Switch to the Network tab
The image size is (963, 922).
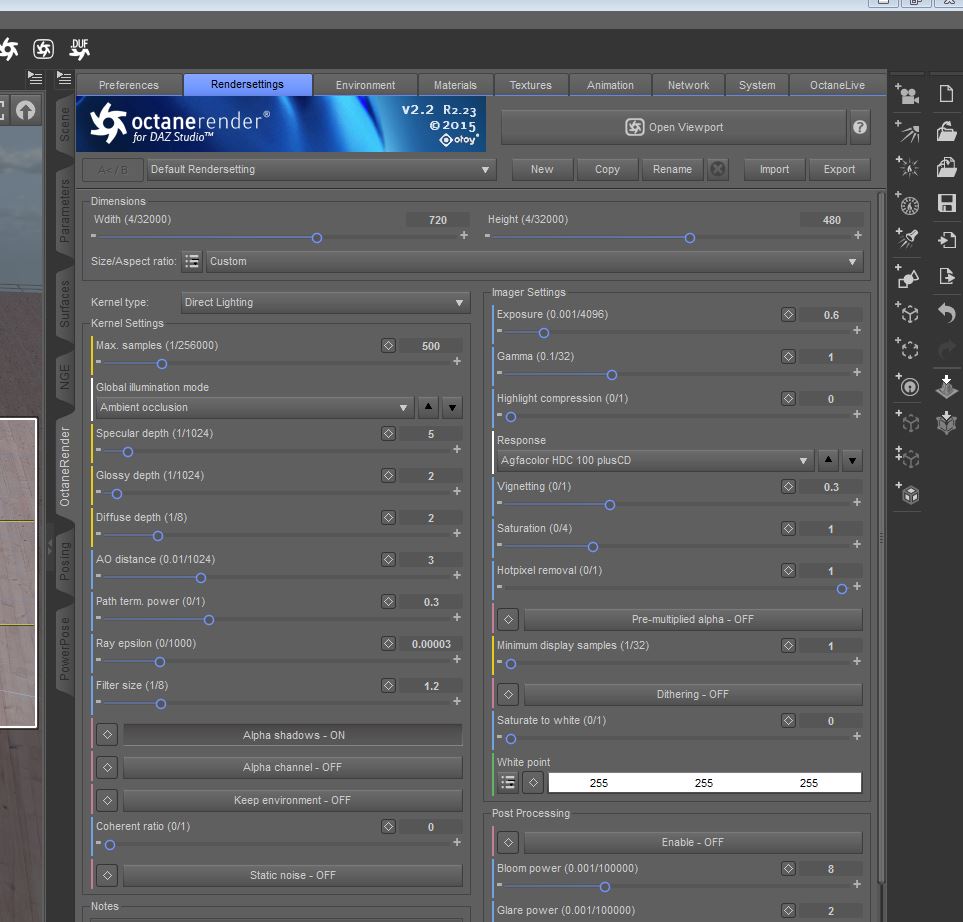tap(688, 85)
